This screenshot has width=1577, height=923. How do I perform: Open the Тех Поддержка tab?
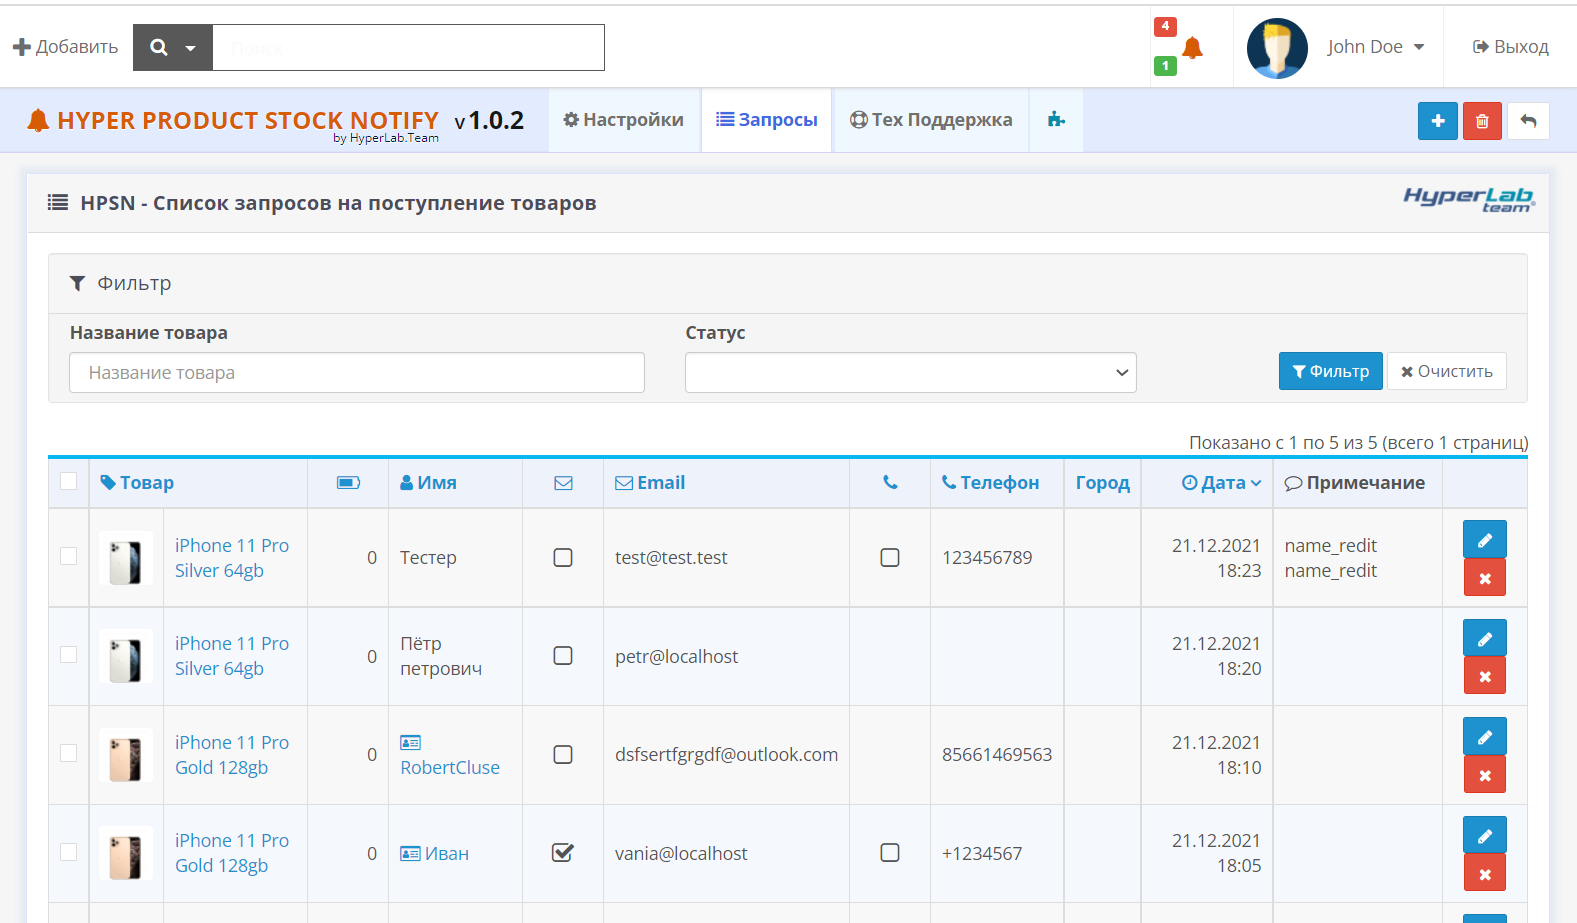[x=931, y=120]
